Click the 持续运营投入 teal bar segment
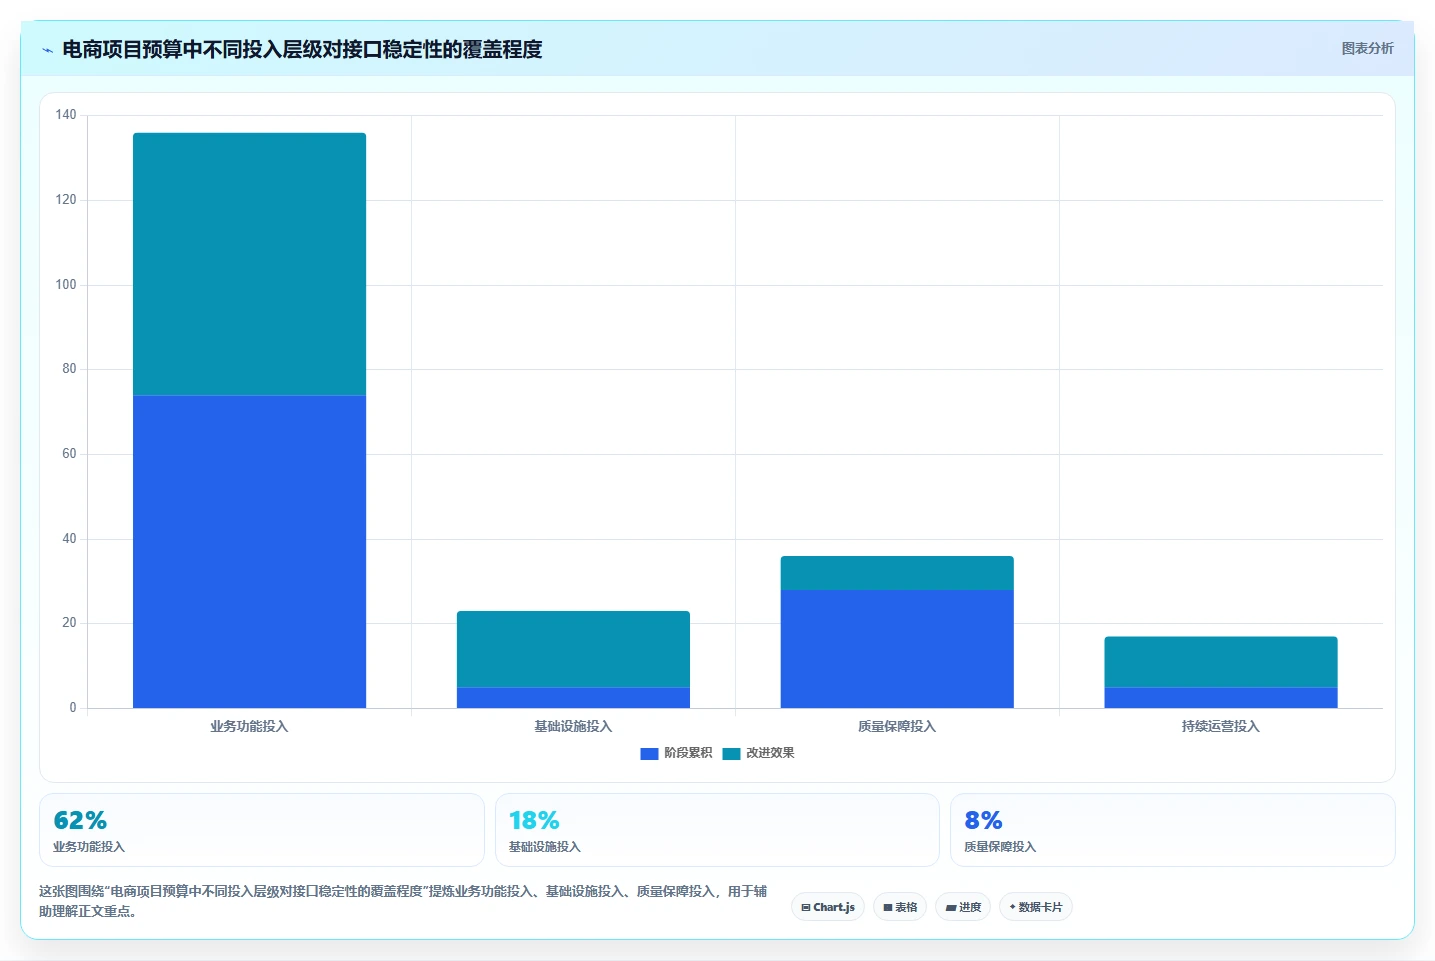The height and width of the screenshot is (961, 1435). 1221,662
